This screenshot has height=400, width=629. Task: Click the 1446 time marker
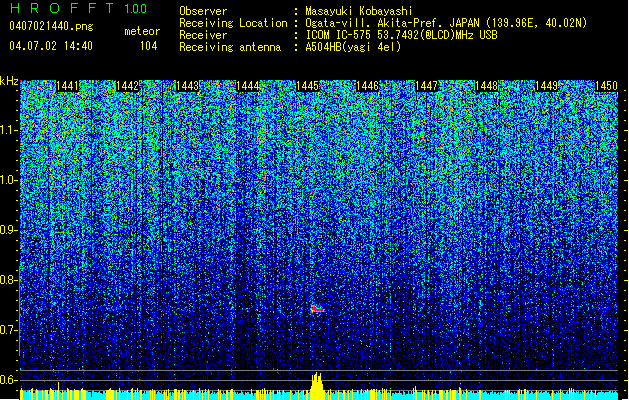367,86
